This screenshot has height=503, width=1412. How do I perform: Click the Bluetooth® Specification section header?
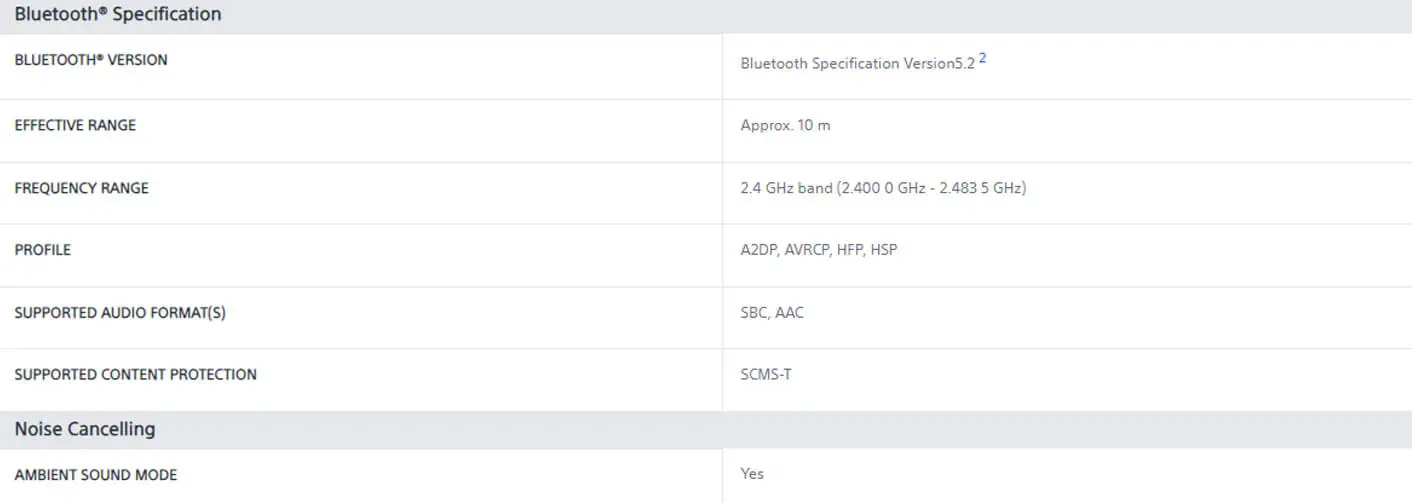118,15
